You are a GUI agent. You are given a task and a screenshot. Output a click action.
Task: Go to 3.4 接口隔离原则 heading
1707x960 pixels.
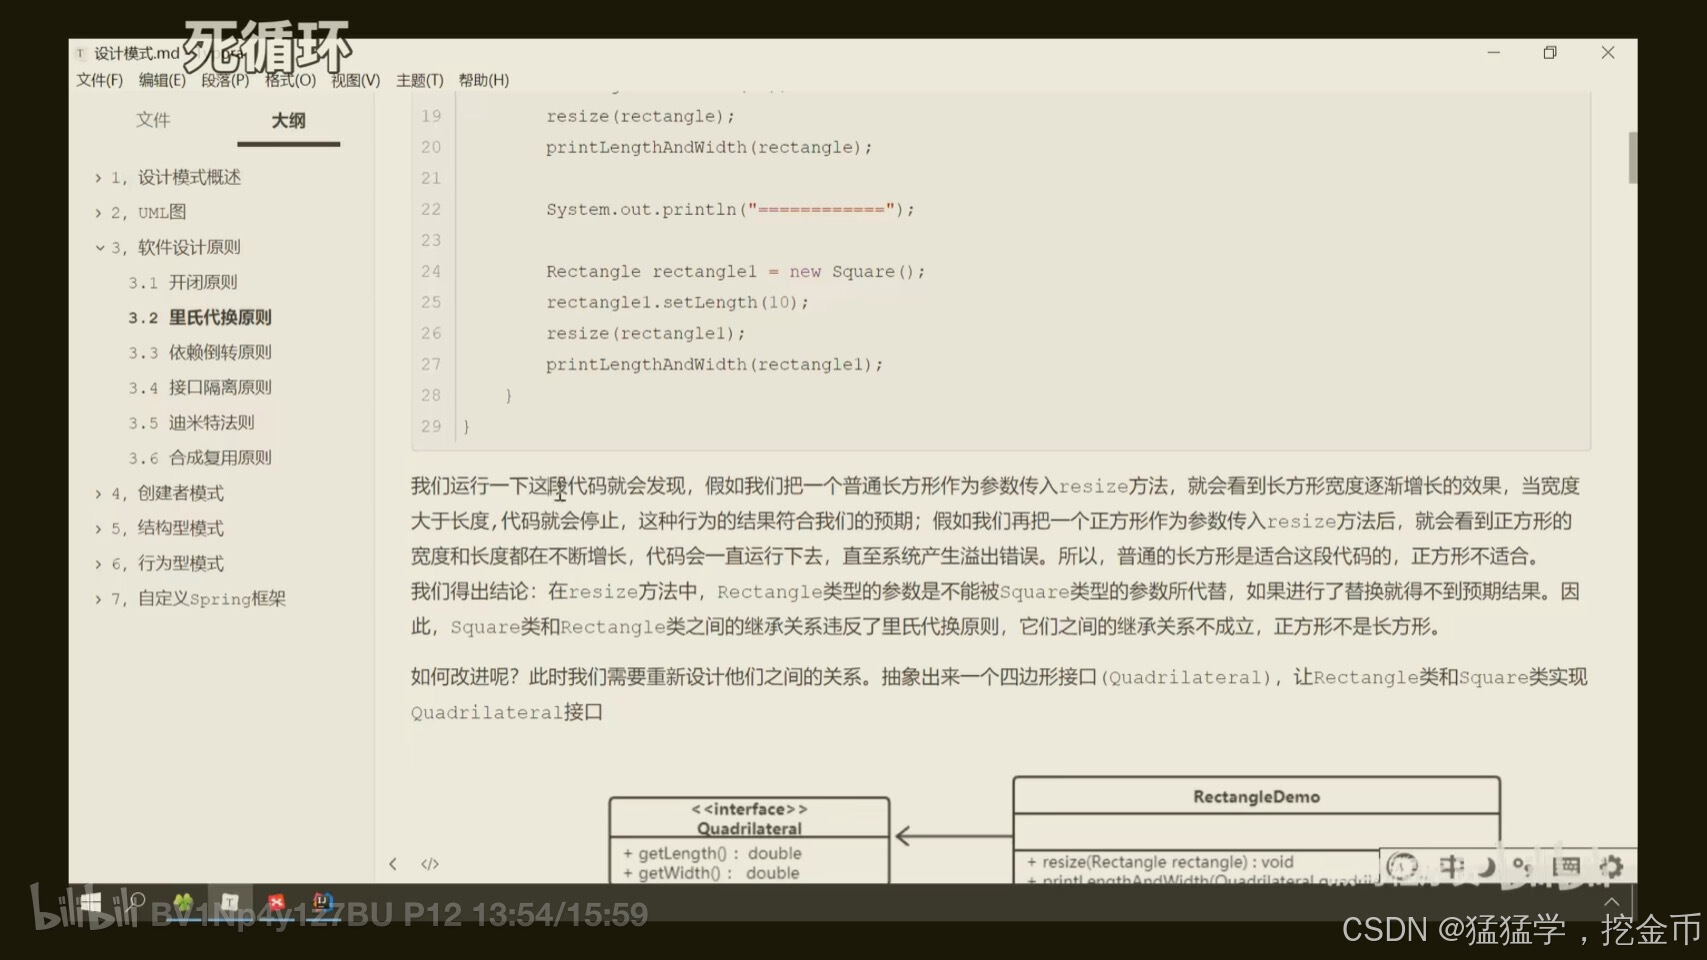click(200, 387)
